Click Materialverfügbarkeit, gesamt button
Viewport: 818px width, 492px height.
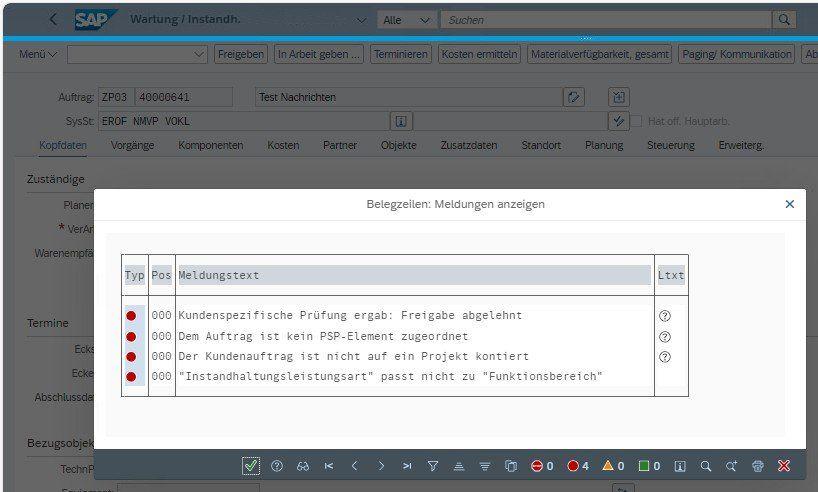pos(599,54)
